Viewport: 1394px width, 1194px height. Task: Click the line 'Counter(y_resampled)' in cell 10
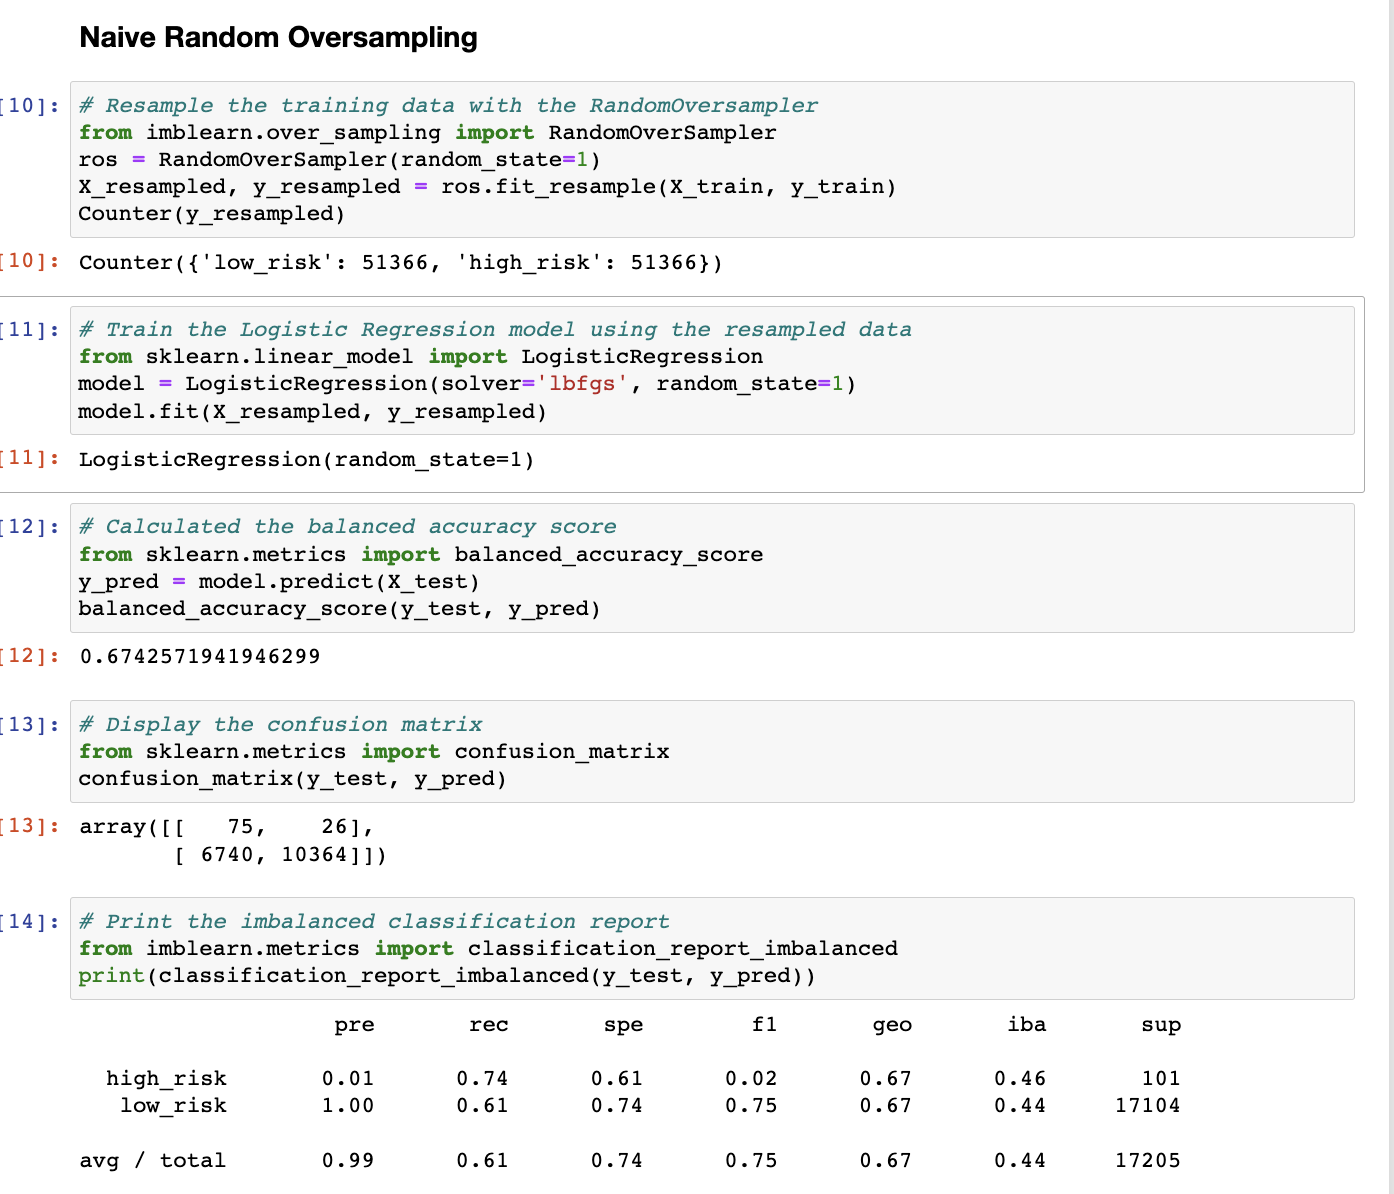point(212,214)
